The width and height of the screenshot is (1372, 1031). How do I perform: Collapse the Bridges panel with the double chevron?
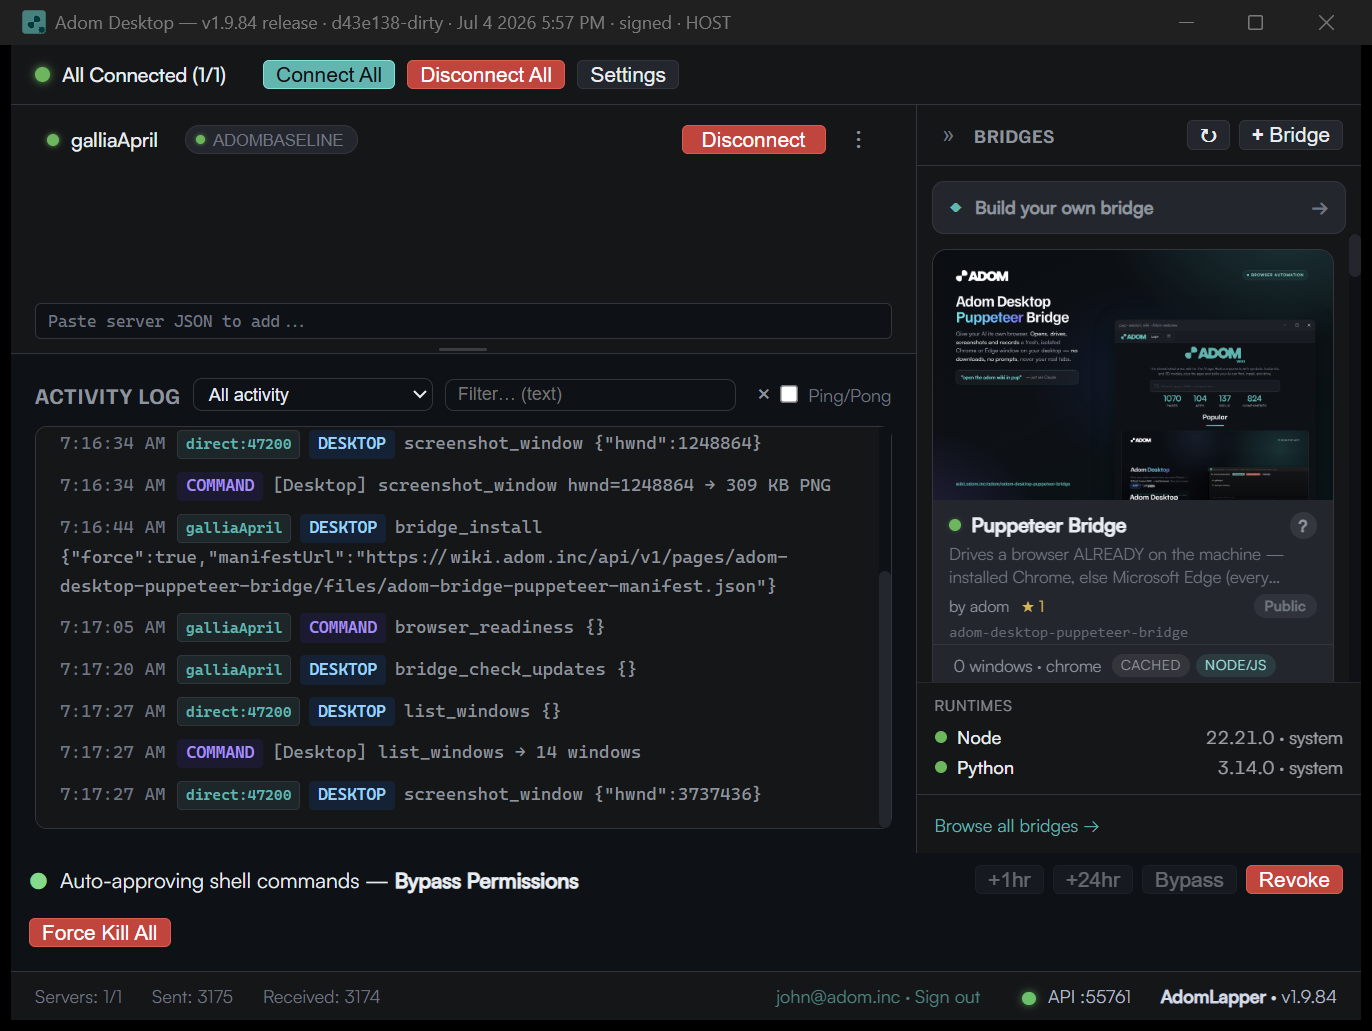tap(948, 136)
